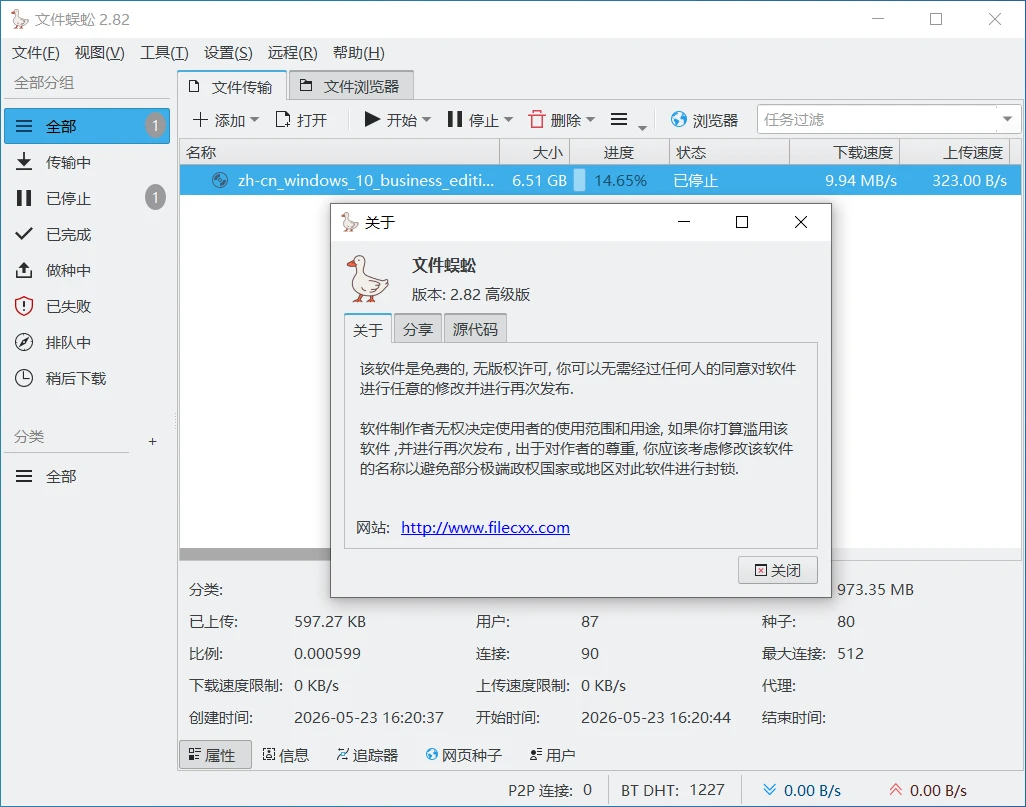This screenshot has height=807, width=1026.
Task: Click the 关闭 button in the dialog
Action: pyautogui.click(x=777, y=570)
